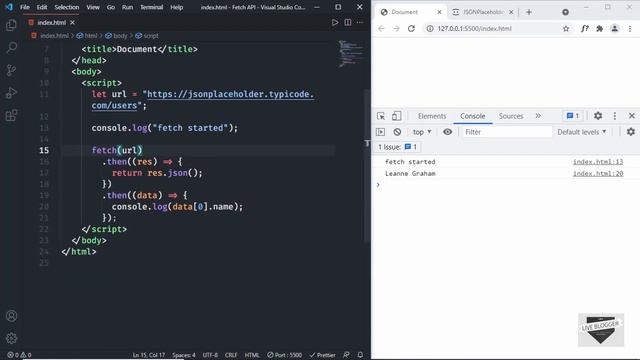Open the Run menu
Viewport: 640px width, 360px height.
coord(127,7)
